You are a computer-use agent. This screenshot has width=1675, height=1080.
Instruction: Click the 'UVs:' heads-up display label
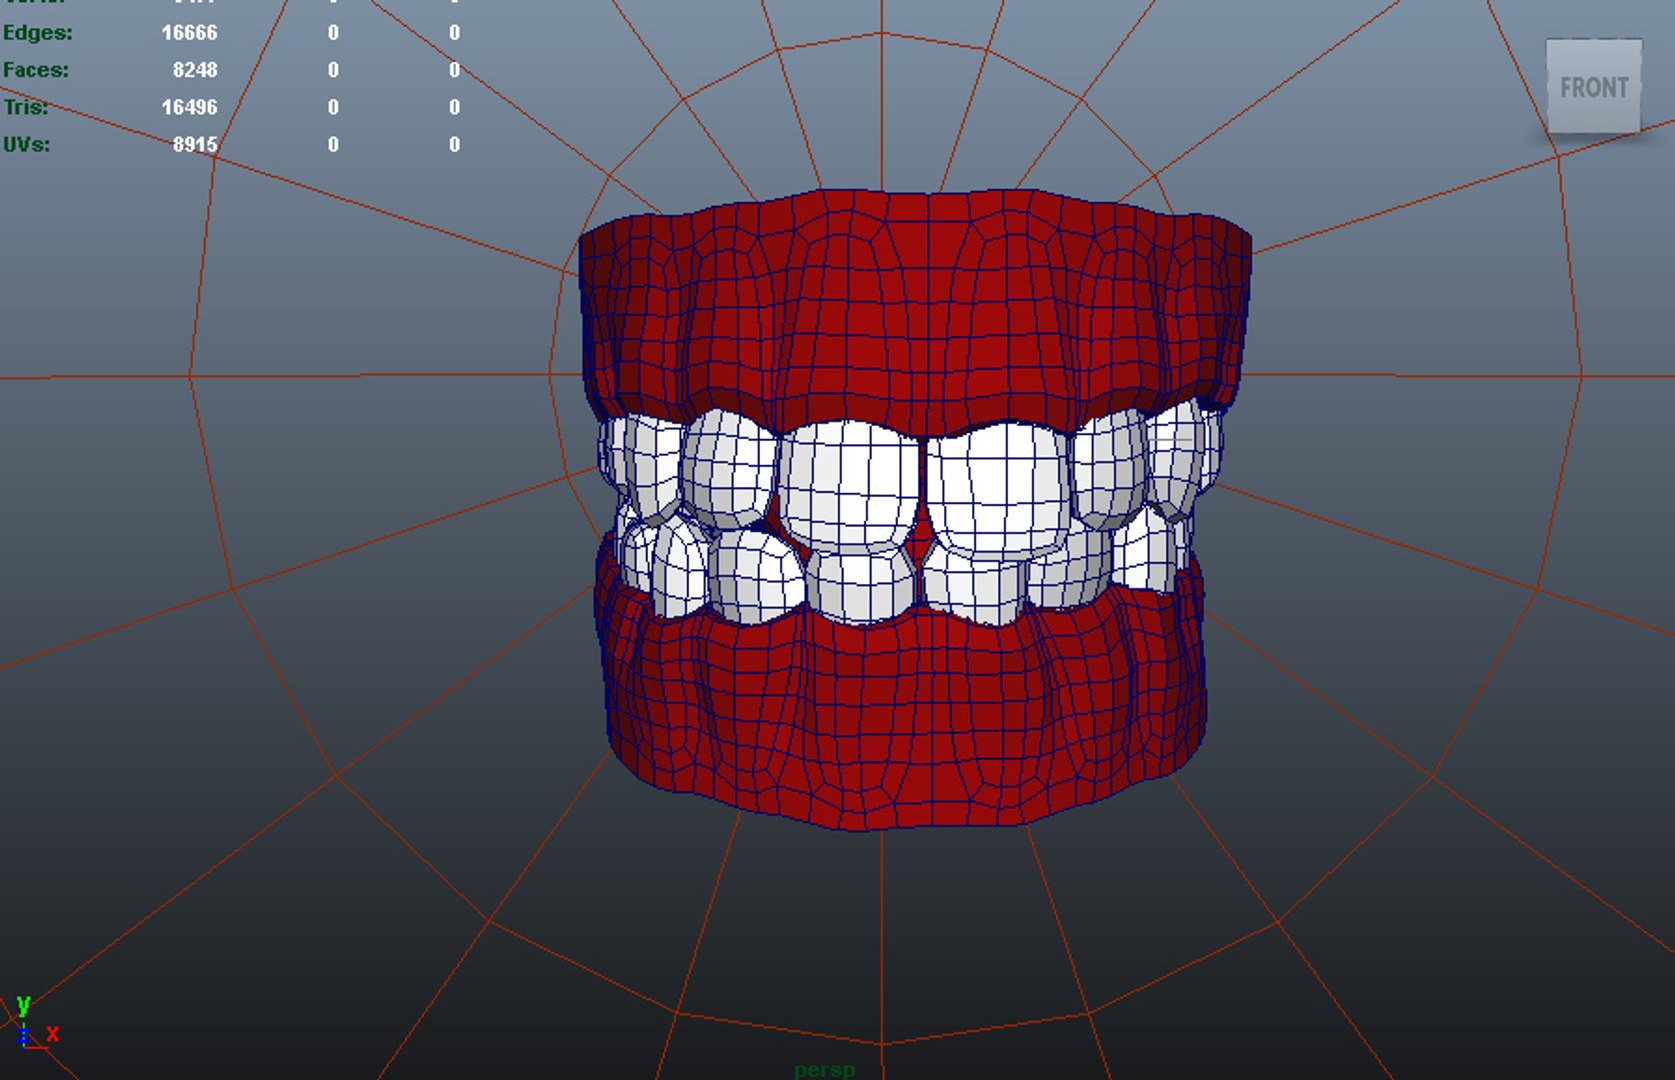click(x=26, y=144)
